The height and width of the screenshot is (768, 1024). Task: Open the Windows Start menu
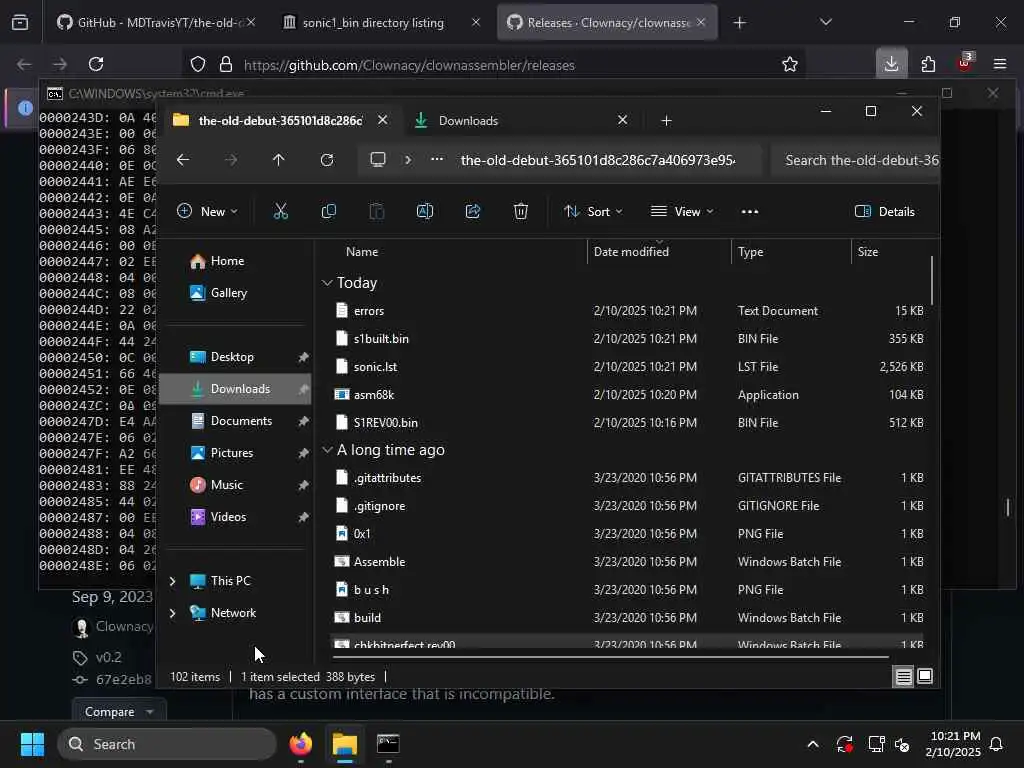(x=32, y=744)
